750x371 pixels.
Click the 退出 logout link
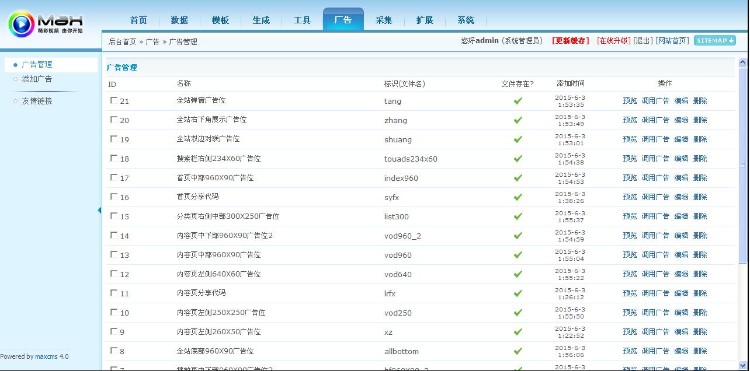[x=643, y=41]
